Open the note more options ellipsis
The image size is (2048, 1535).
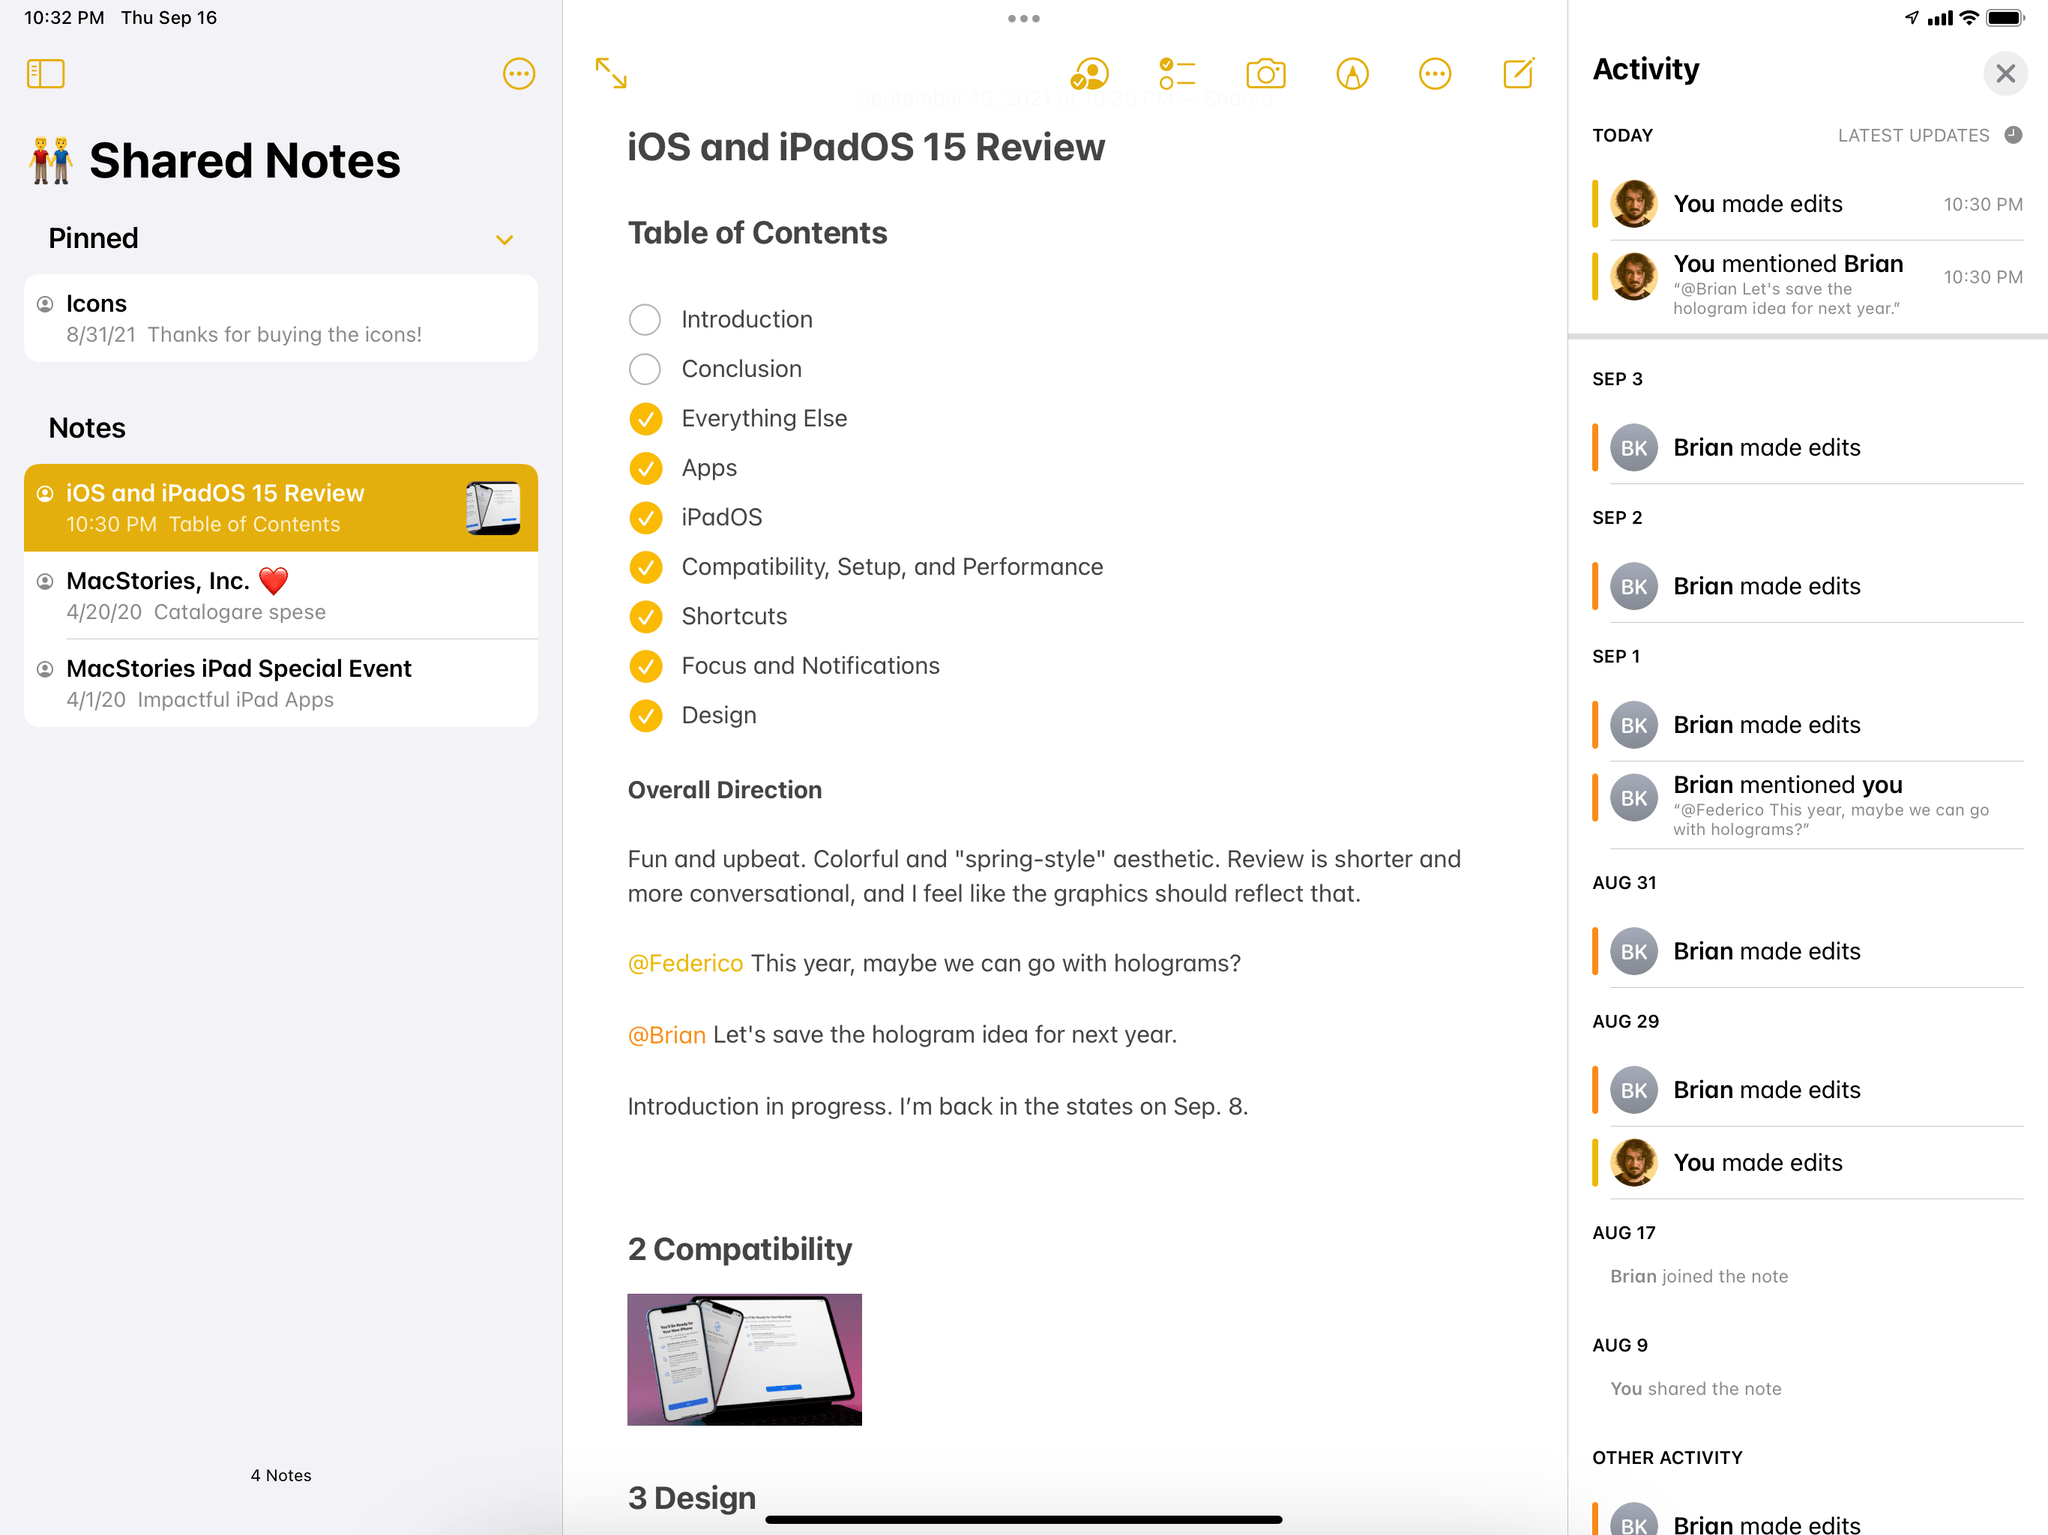(x=1435, y=73)
